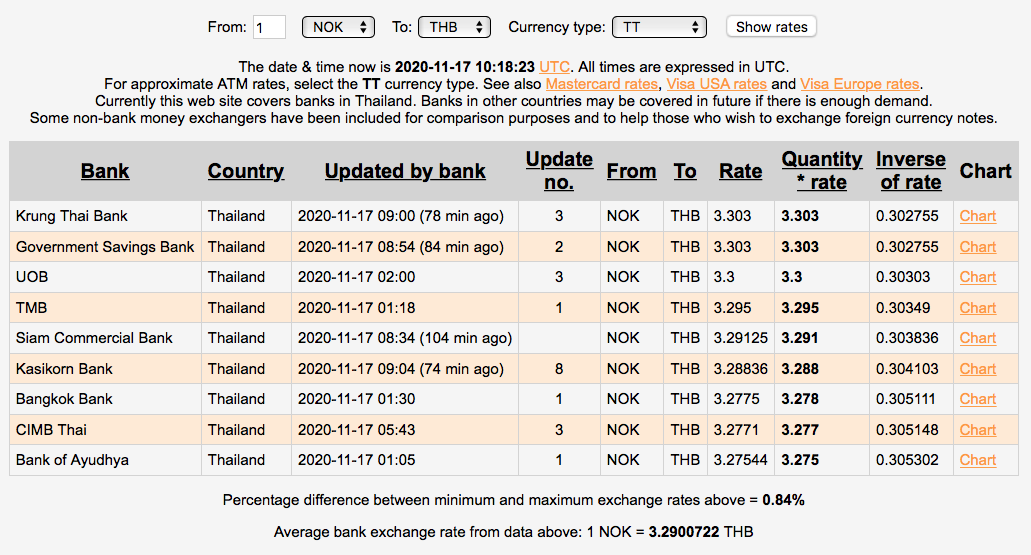Expand the Currency type TT dropdown
Image resolution: width=1031 pixels, height=555 pixels.
tap(659, 27)
